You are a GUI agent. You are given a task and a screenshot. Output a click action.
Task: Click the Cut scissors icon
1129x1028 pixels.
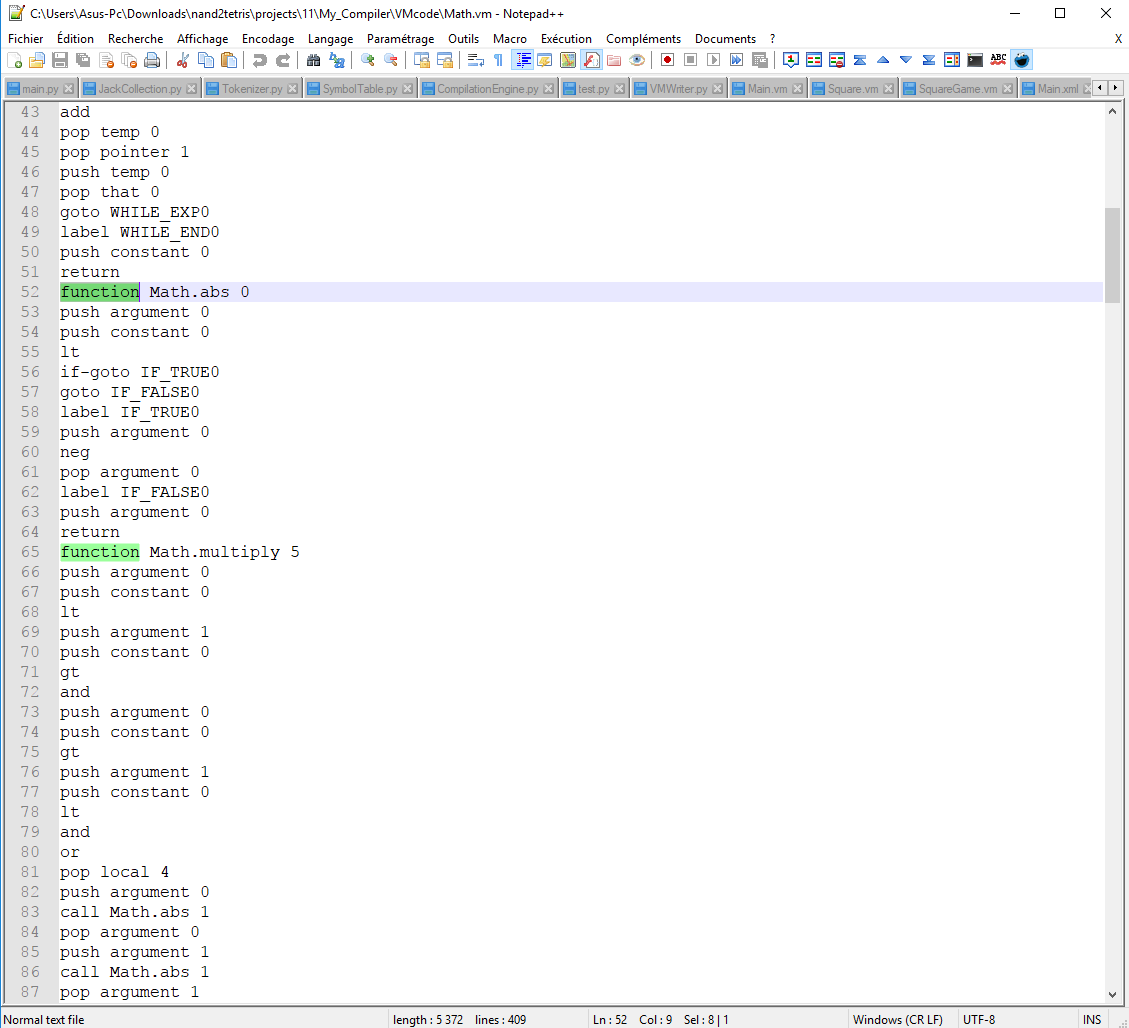[x=182, y=60]
